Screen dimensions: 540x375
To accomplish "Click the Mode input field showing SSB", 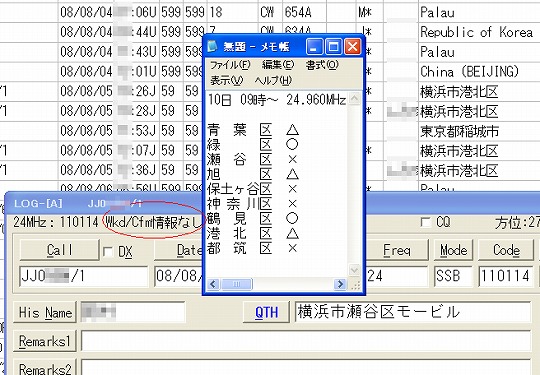I will coord(453,276).
